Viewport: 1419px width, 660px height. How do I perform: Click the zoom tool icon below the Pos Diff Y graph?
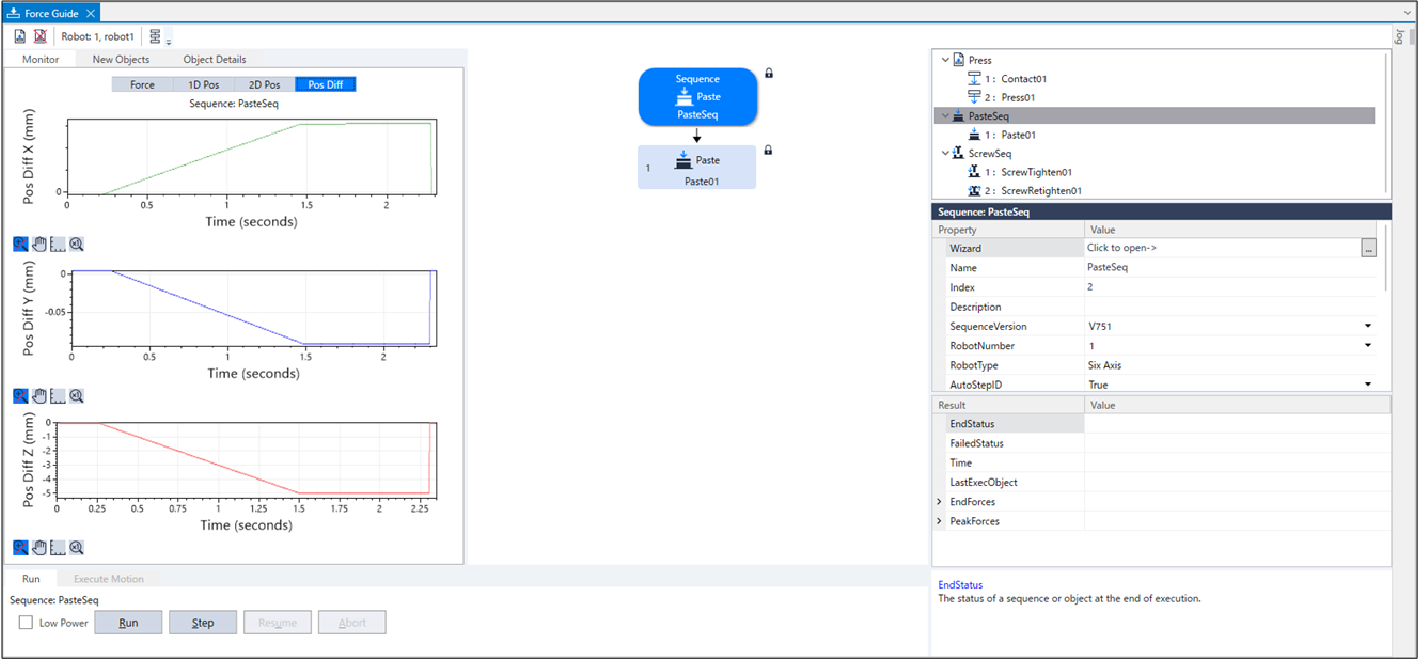point(21,396)
